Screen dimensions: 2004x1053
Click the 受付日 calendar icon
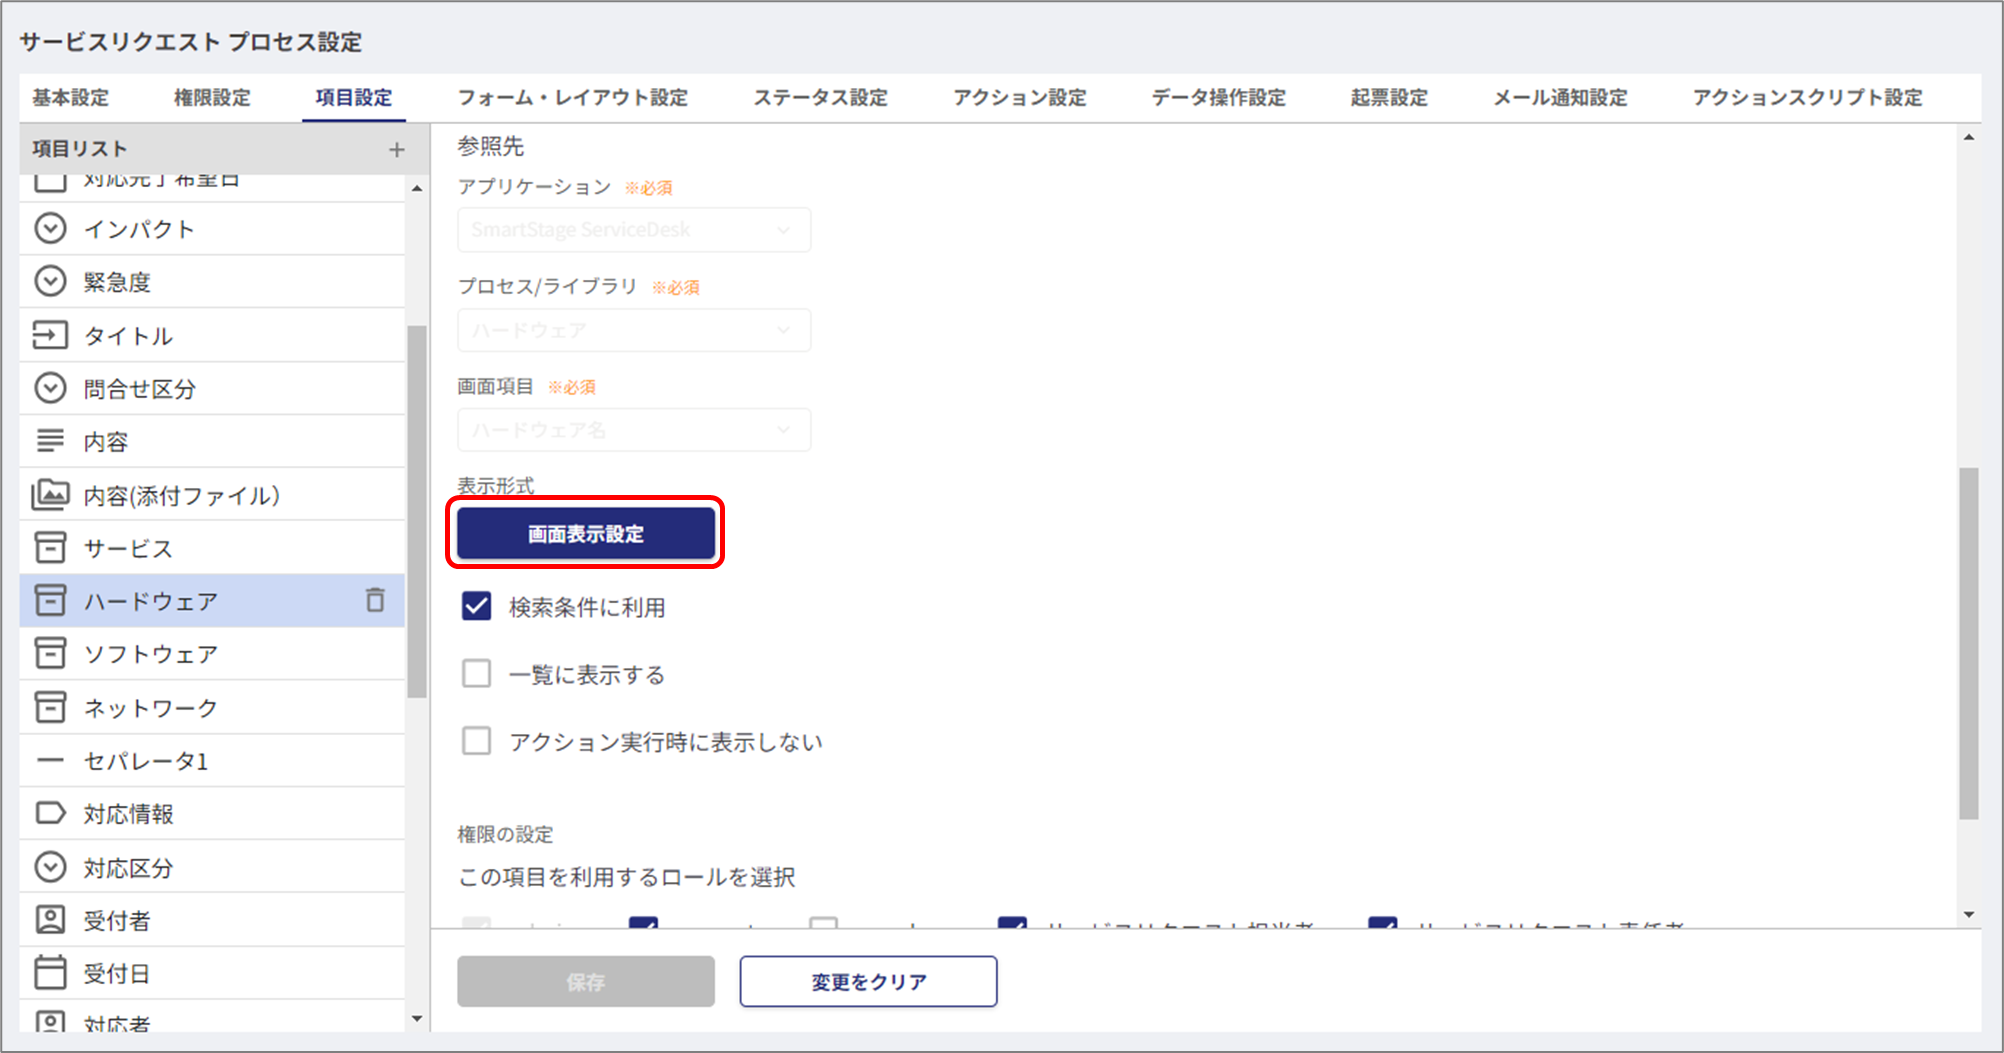[x=50, y=973]
